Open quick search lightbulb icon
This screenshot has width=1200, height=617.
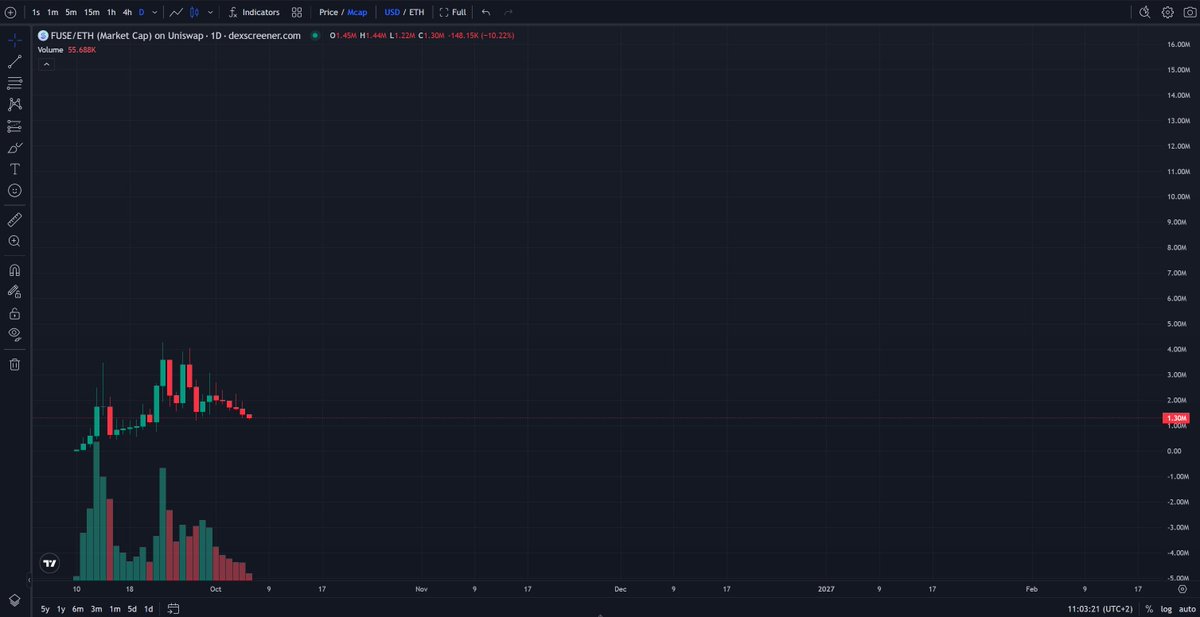pyautogui.click(x=1145, y=12)
